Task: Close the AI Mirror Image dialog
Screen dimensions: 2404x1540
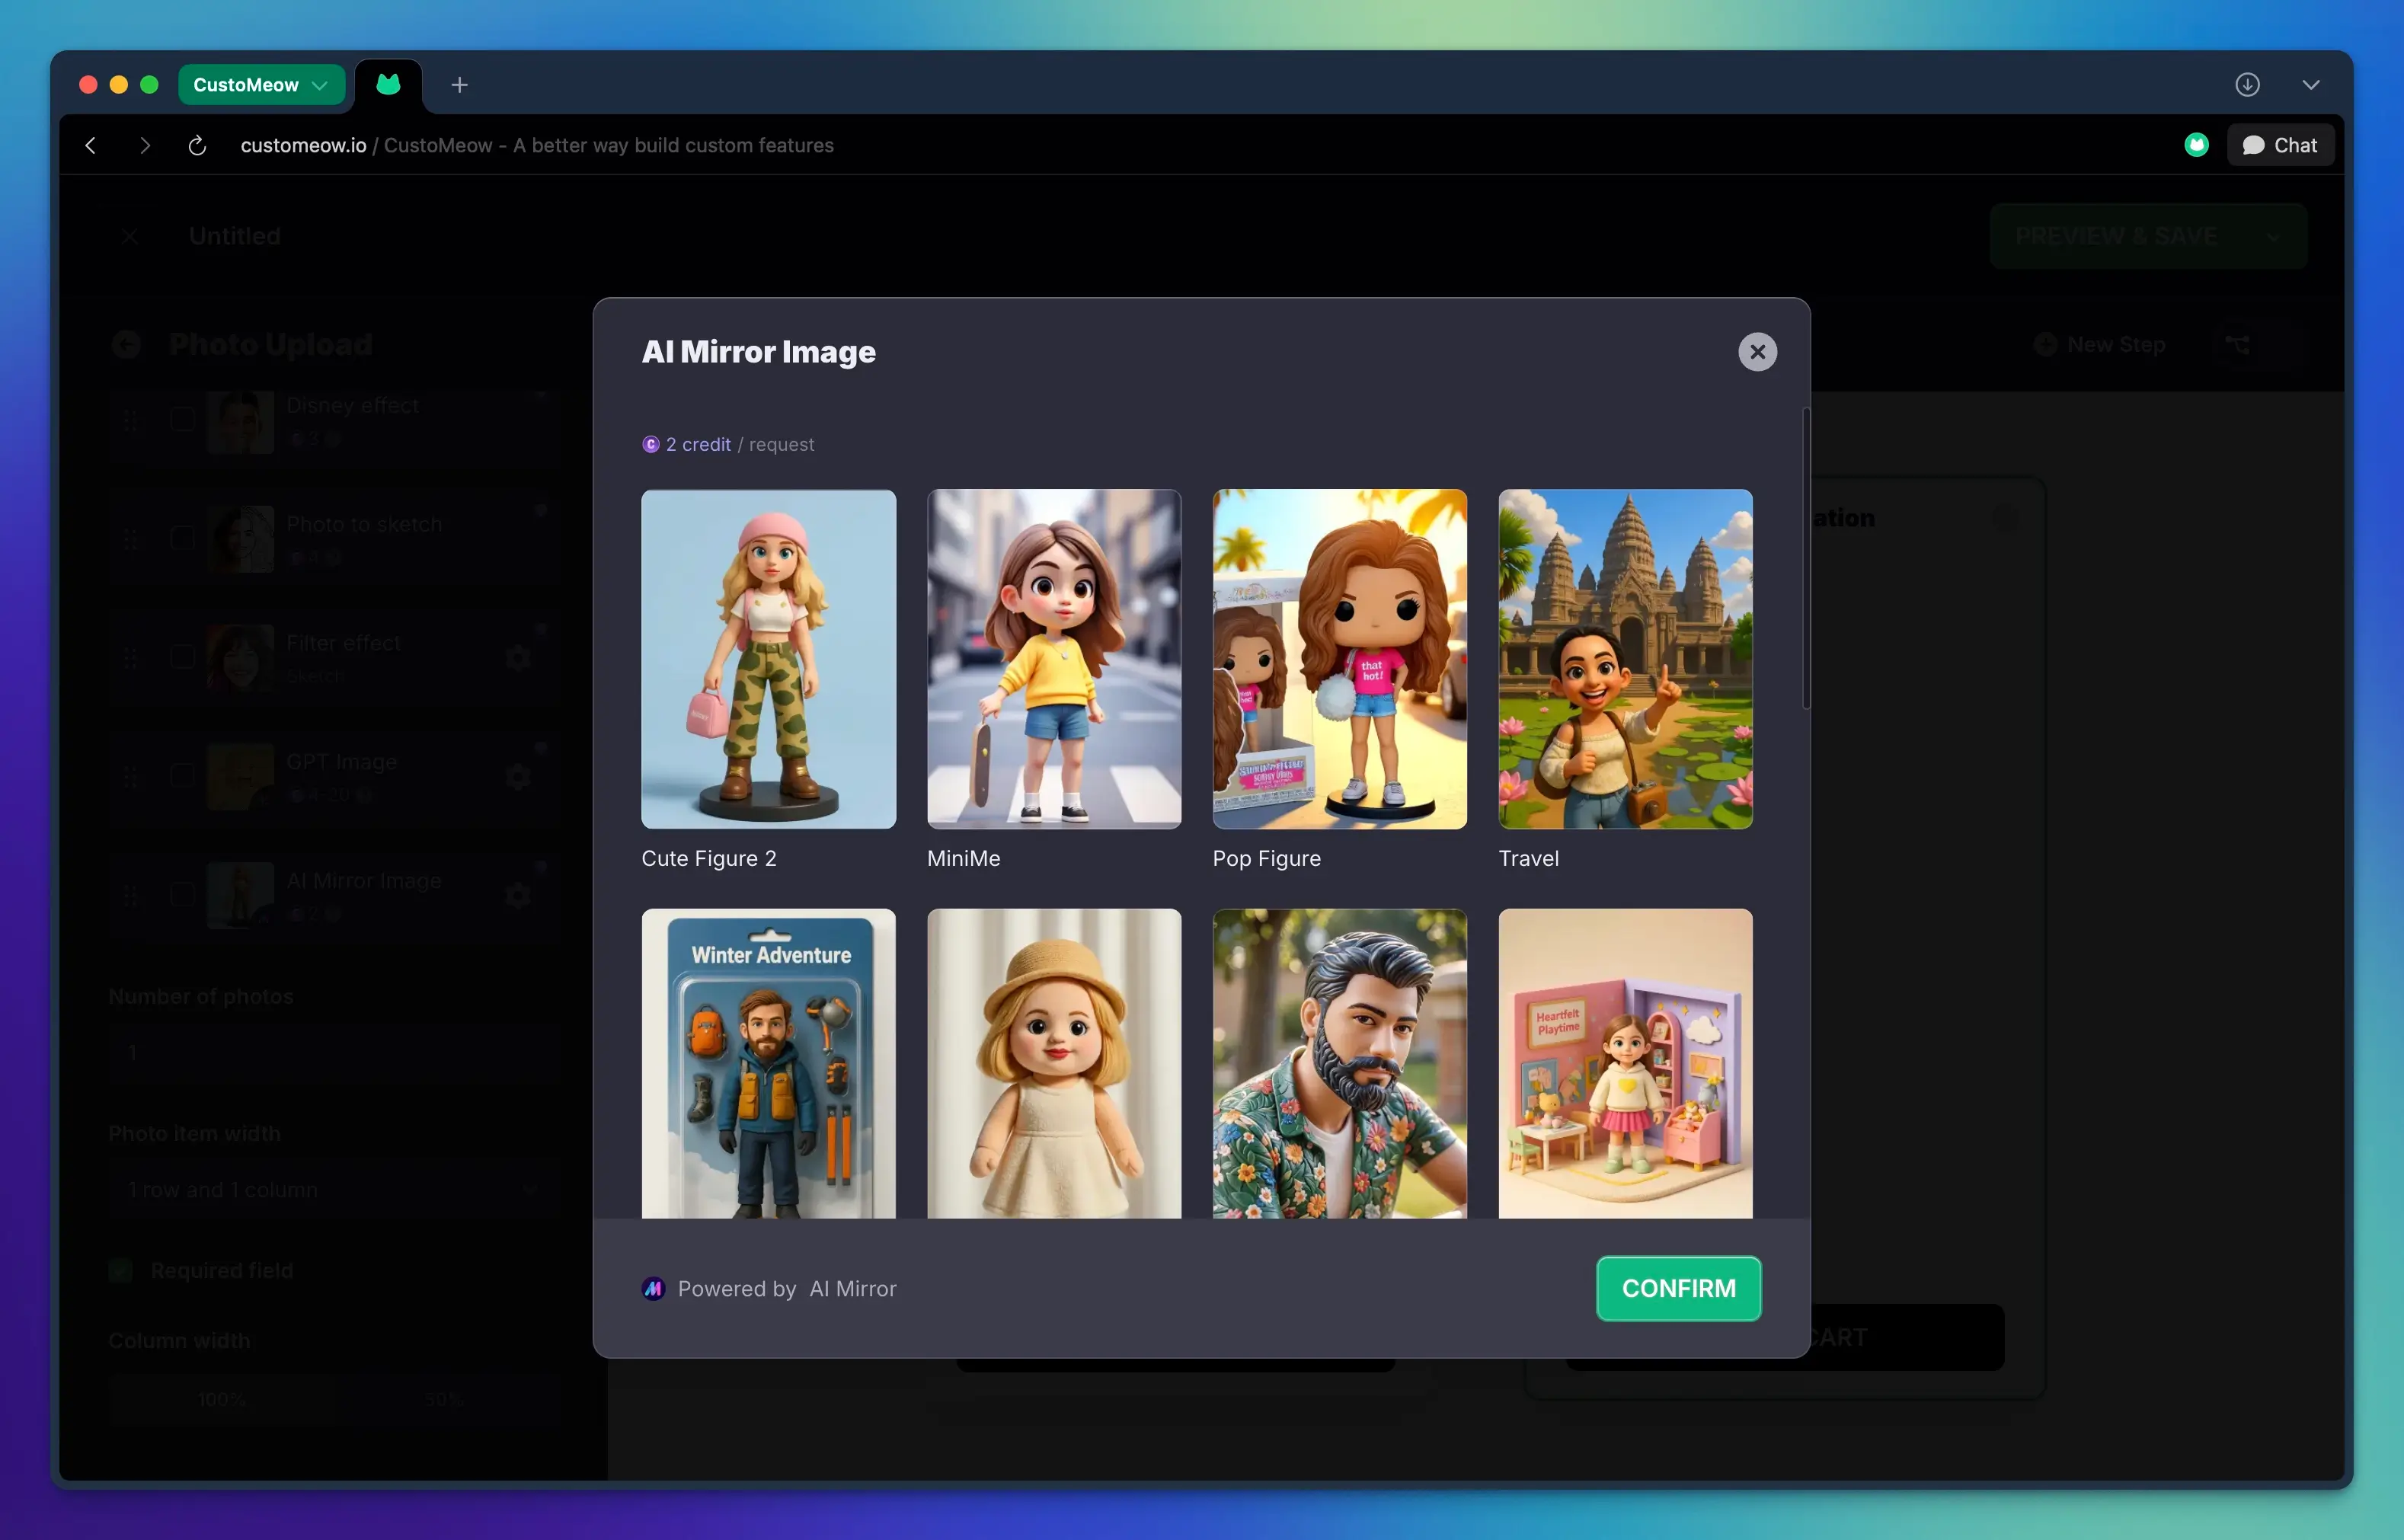Action: tap(1757, 352)
